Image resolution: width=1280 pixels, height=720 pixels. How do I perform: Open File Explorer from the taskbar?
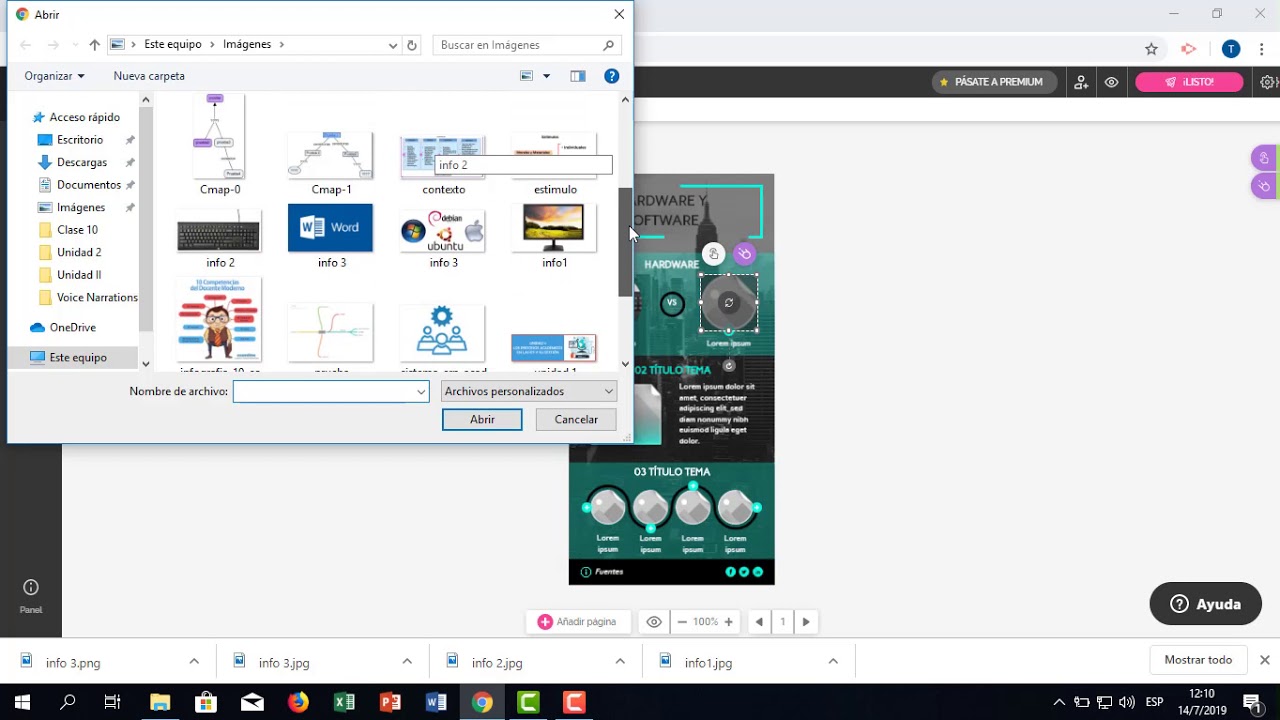(x=160, y=702)
